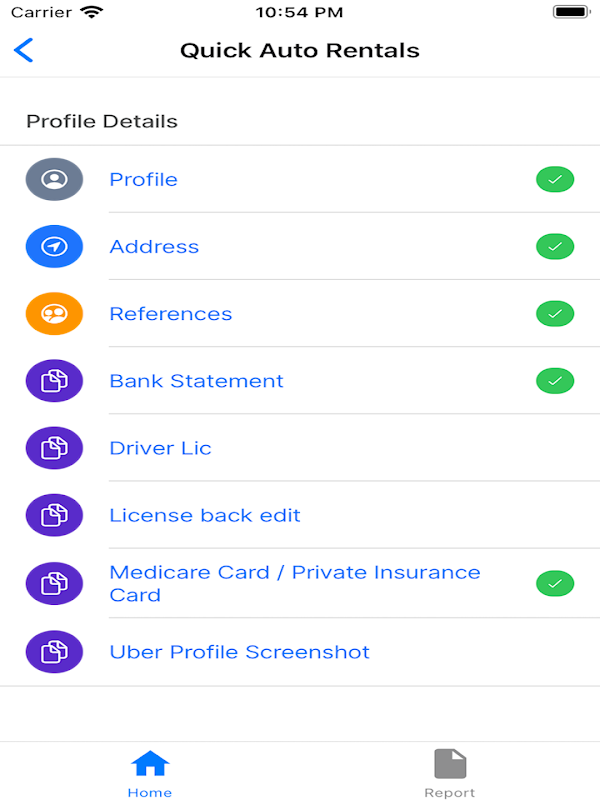Tap the License back edit document icon

coord(54,515)
